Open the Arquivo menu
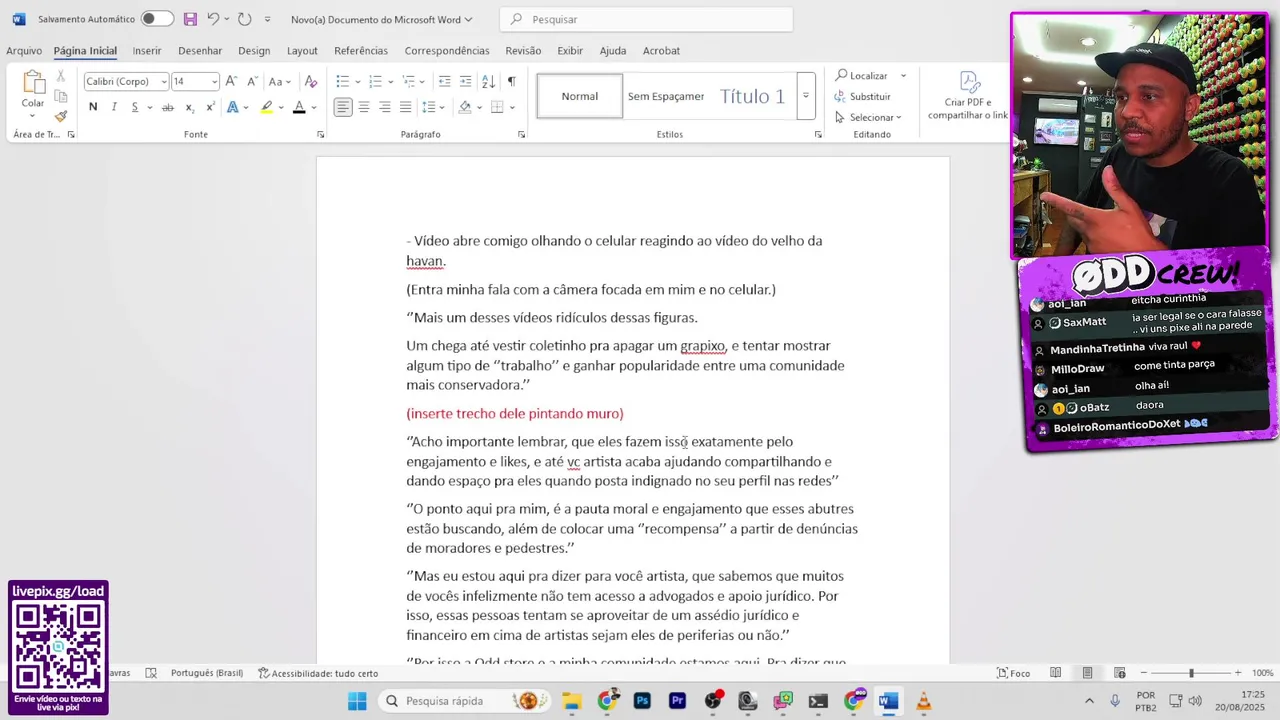This screenshot has height=720, width=1280. (24, 51)
